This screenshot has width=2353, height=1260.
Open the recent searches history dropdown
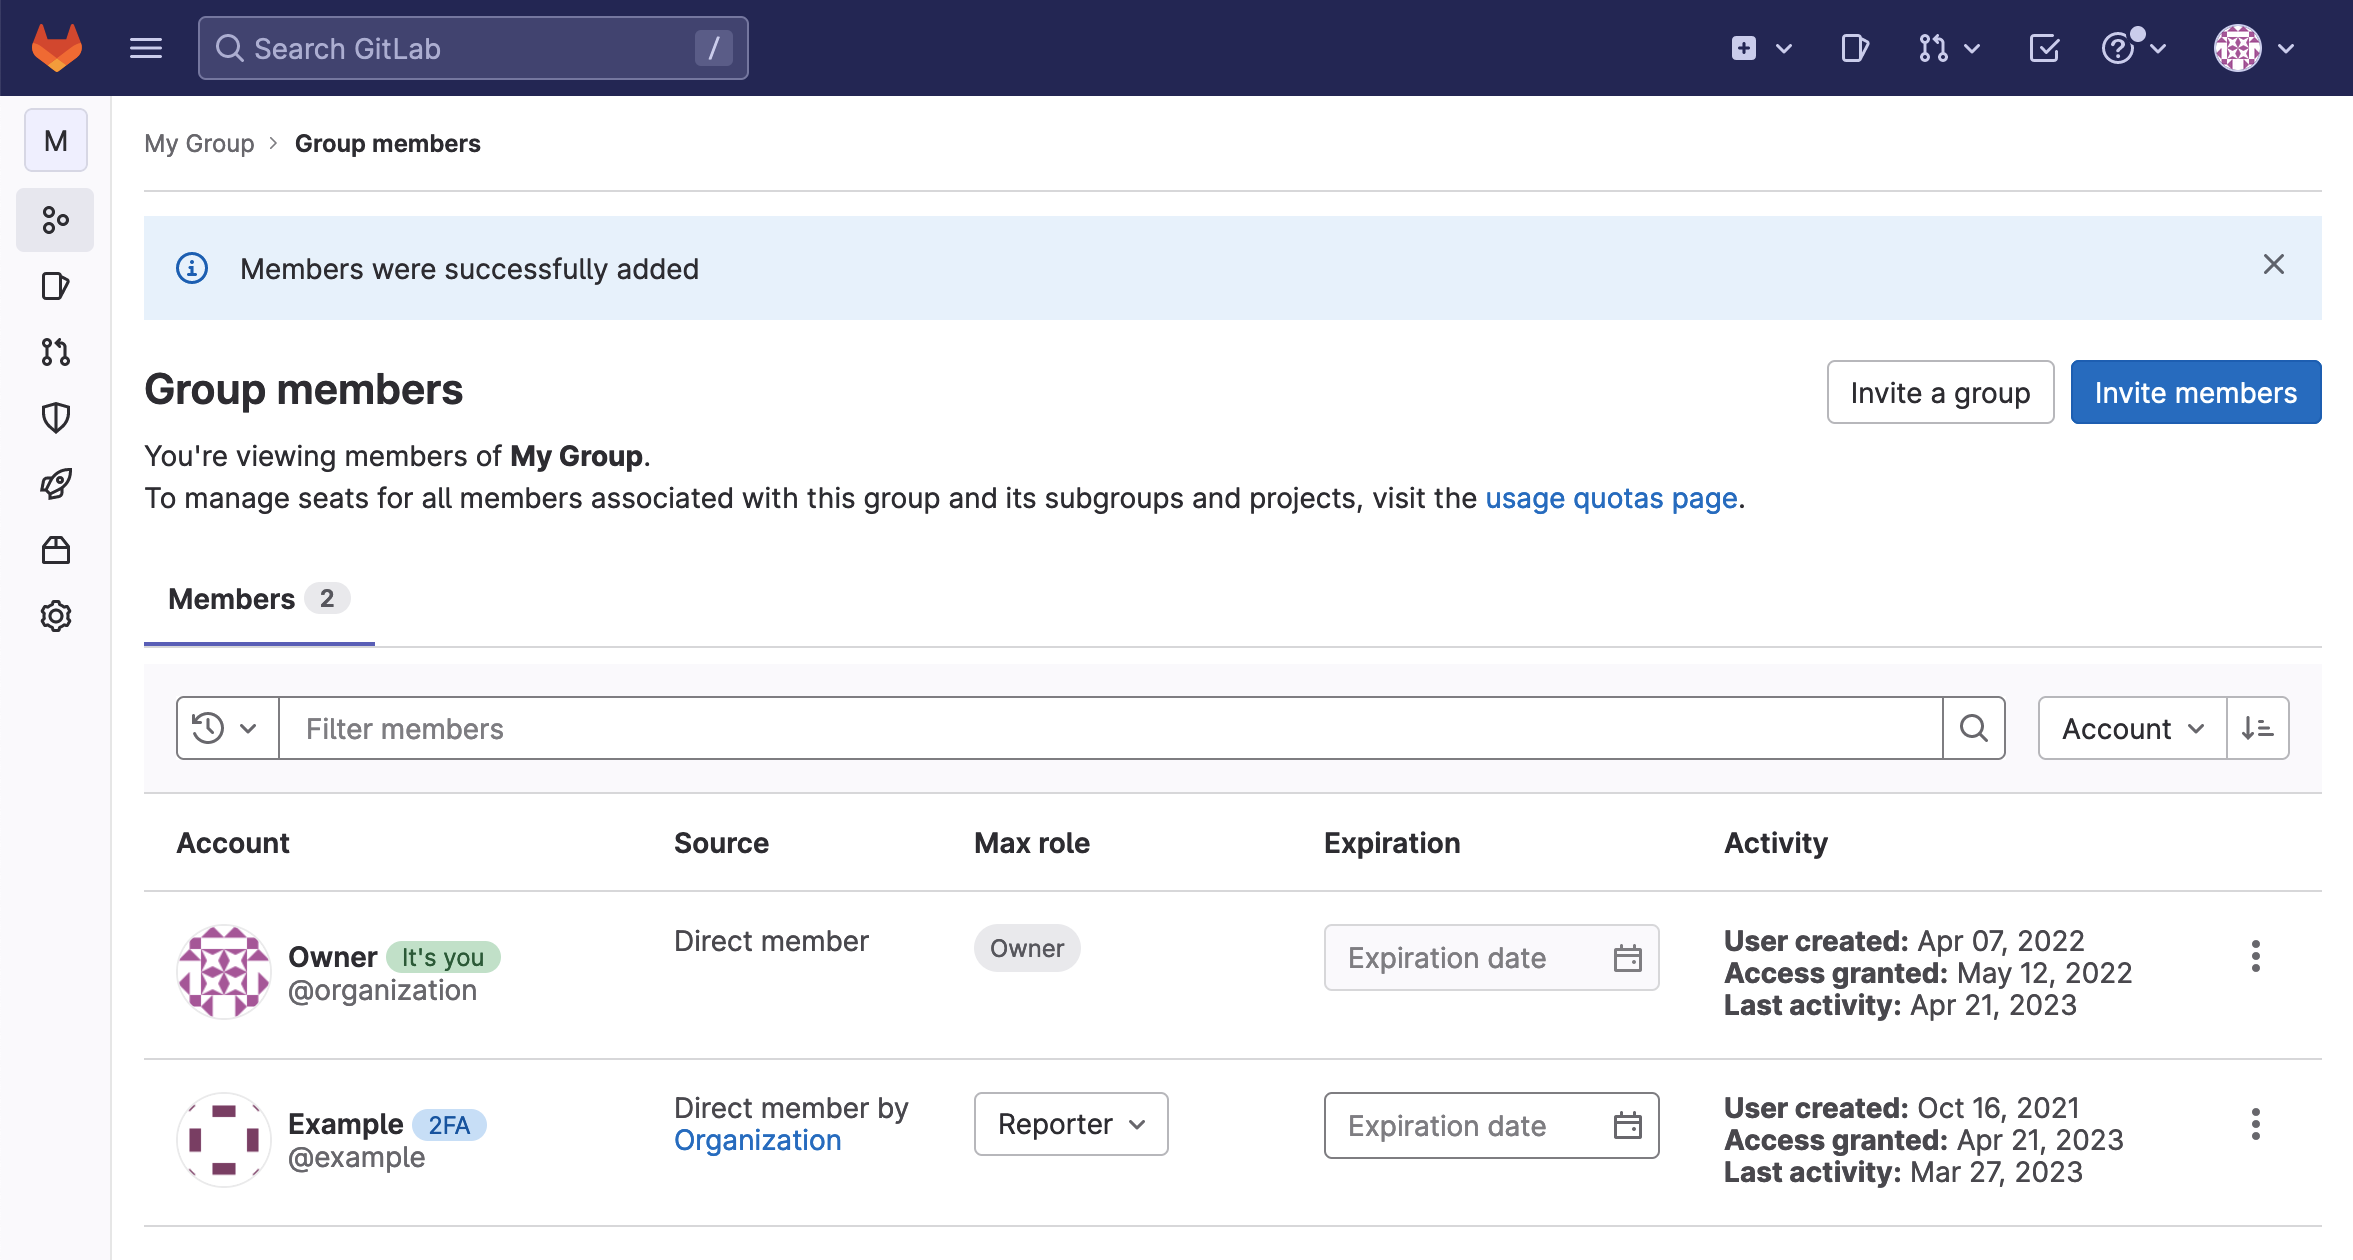(227, 728)
